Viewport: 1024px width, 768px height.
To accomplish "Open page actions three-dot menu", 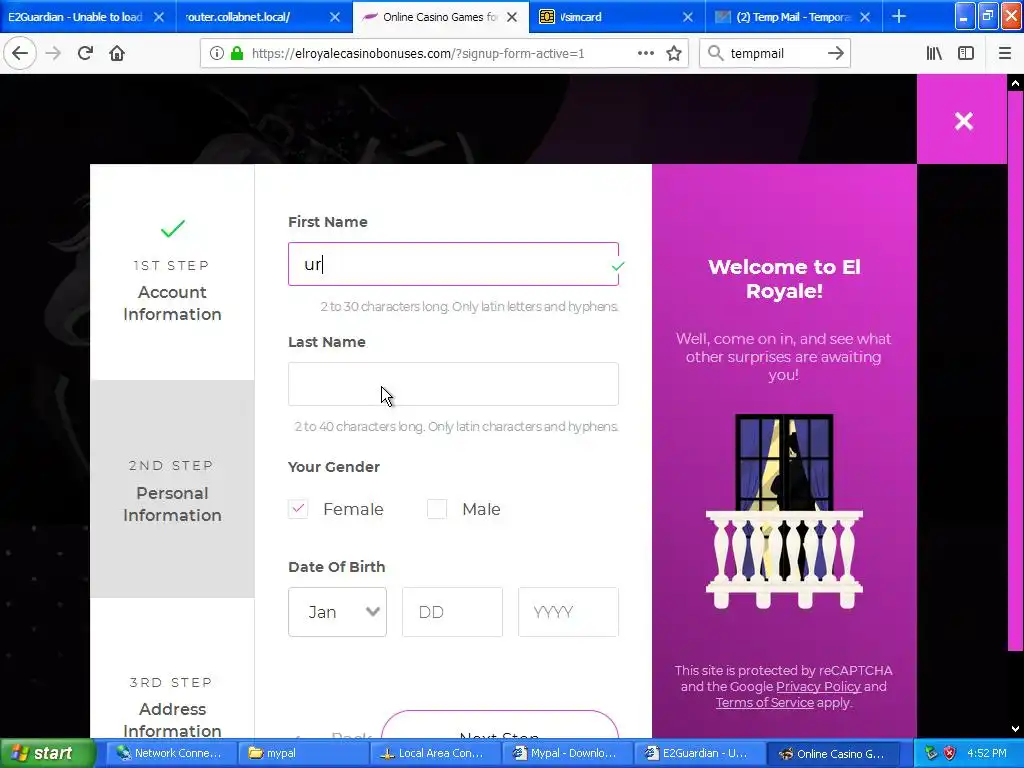I will point(645,53).
